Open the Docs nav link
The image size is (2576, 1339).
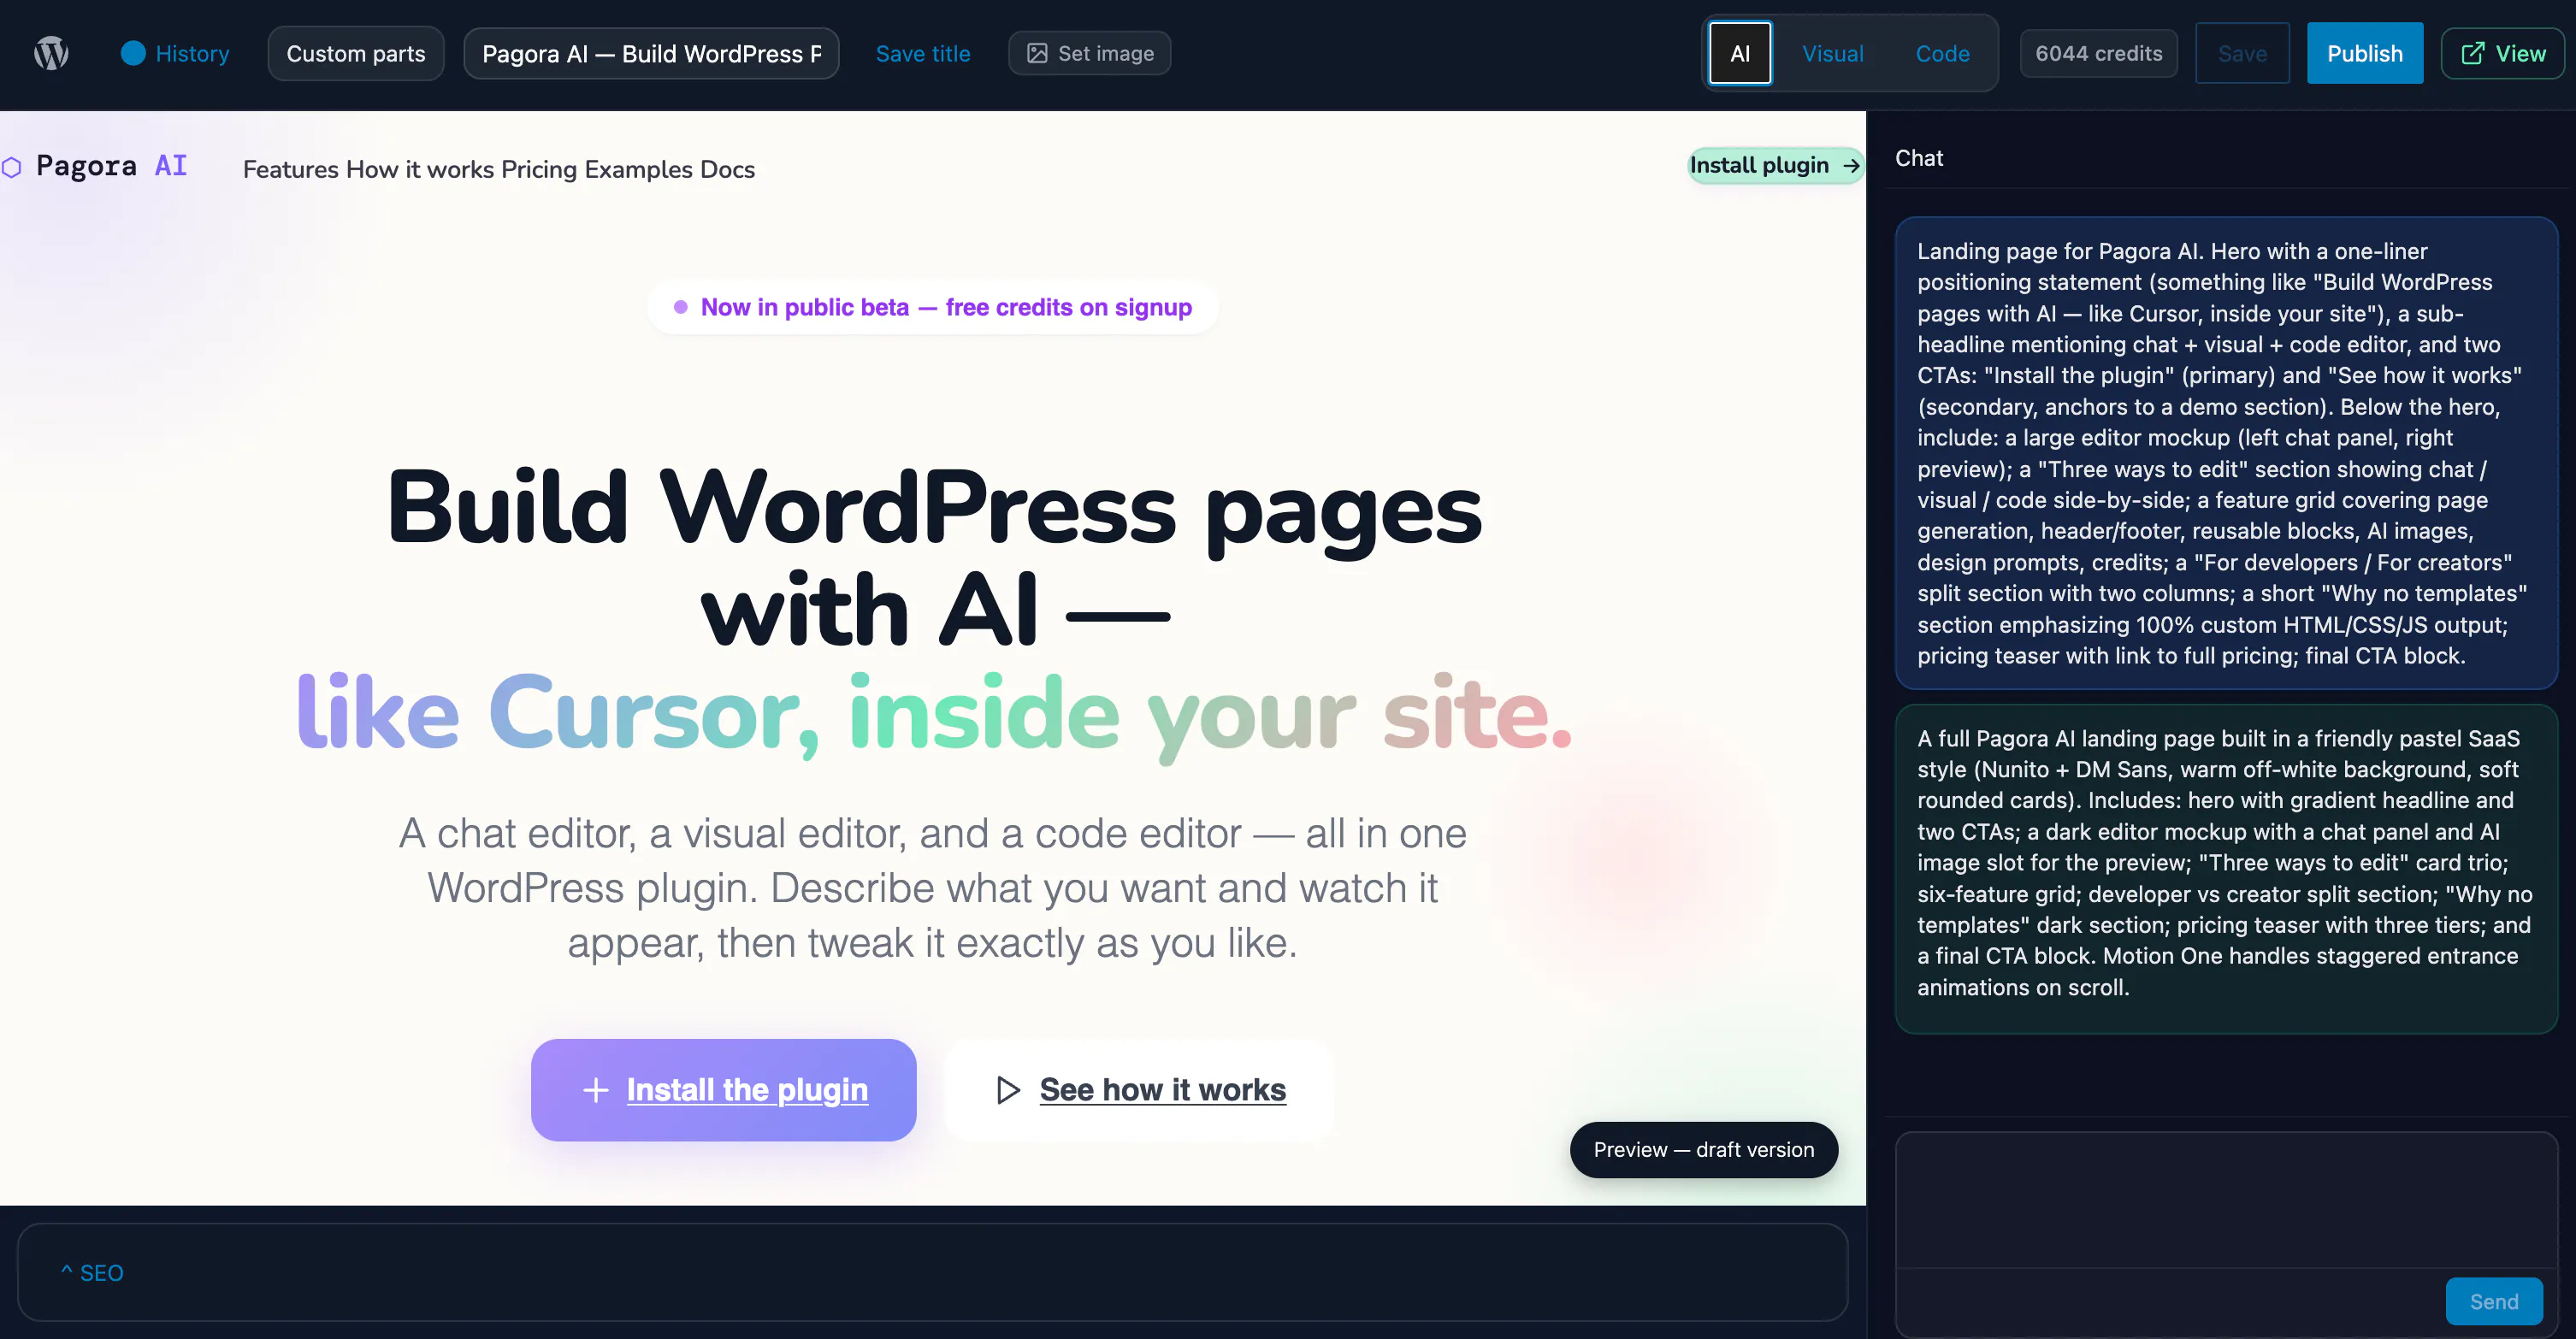point(727,169)
